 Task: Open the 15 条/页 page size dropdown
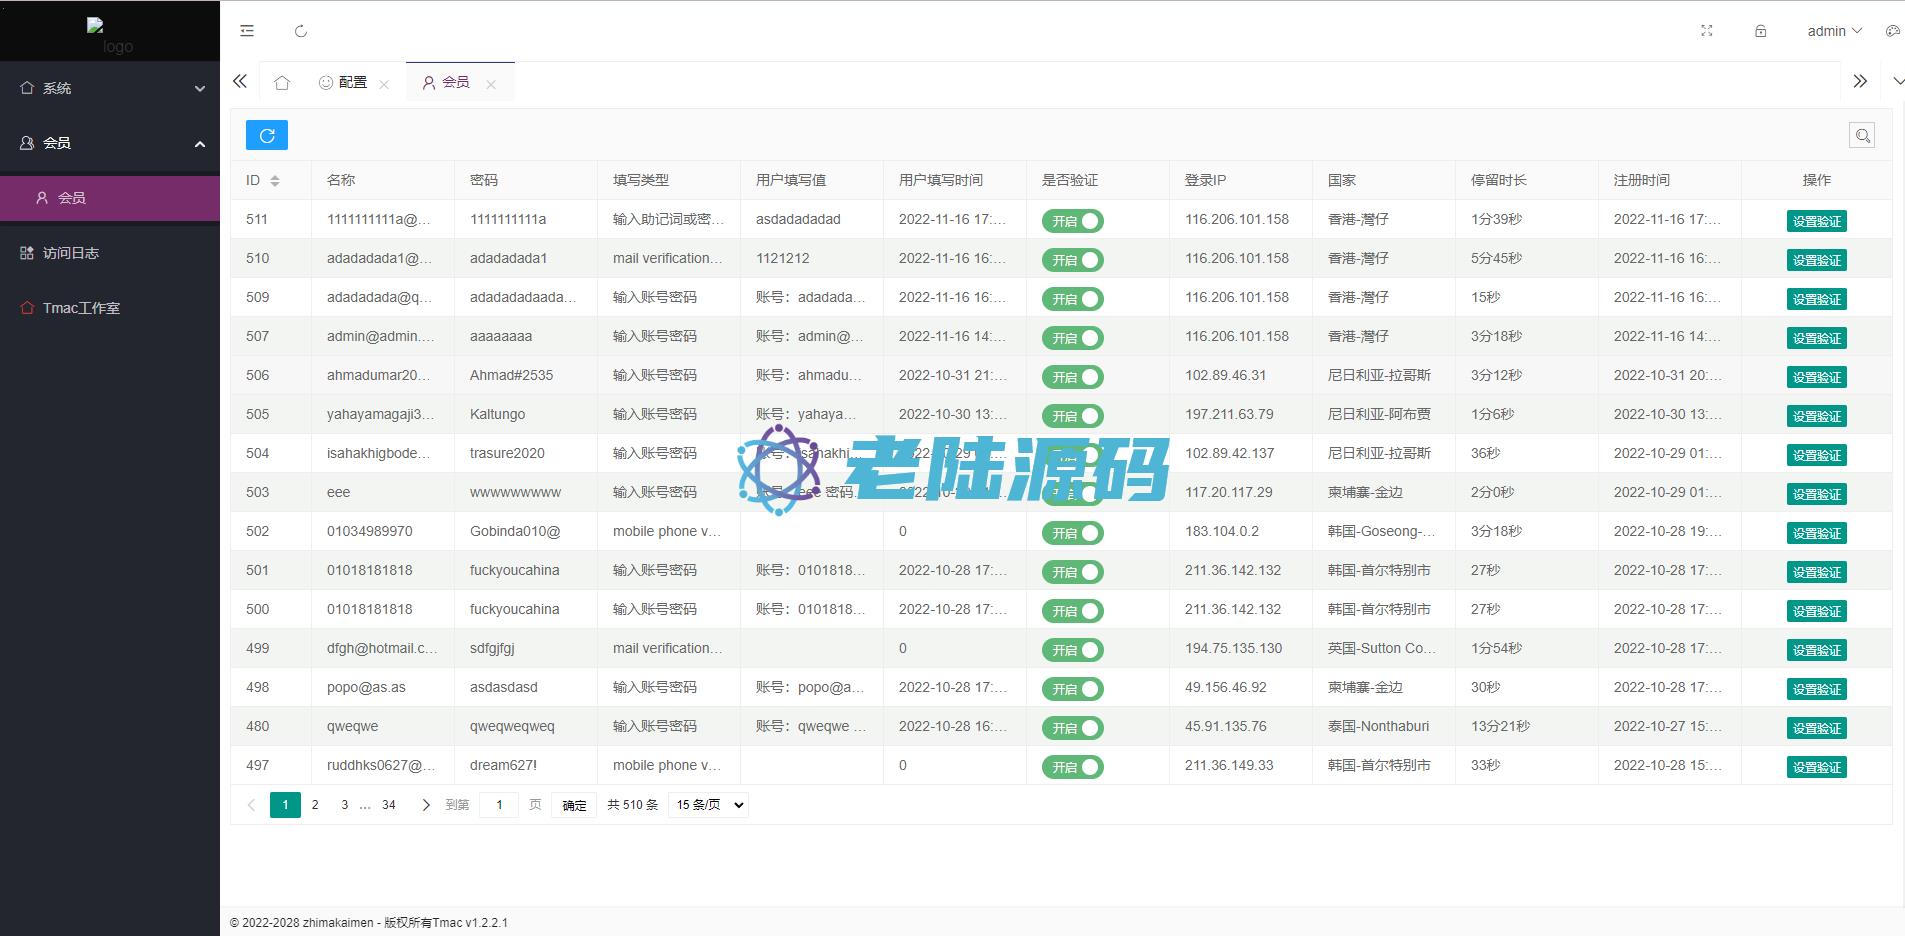tap(709, 805)
